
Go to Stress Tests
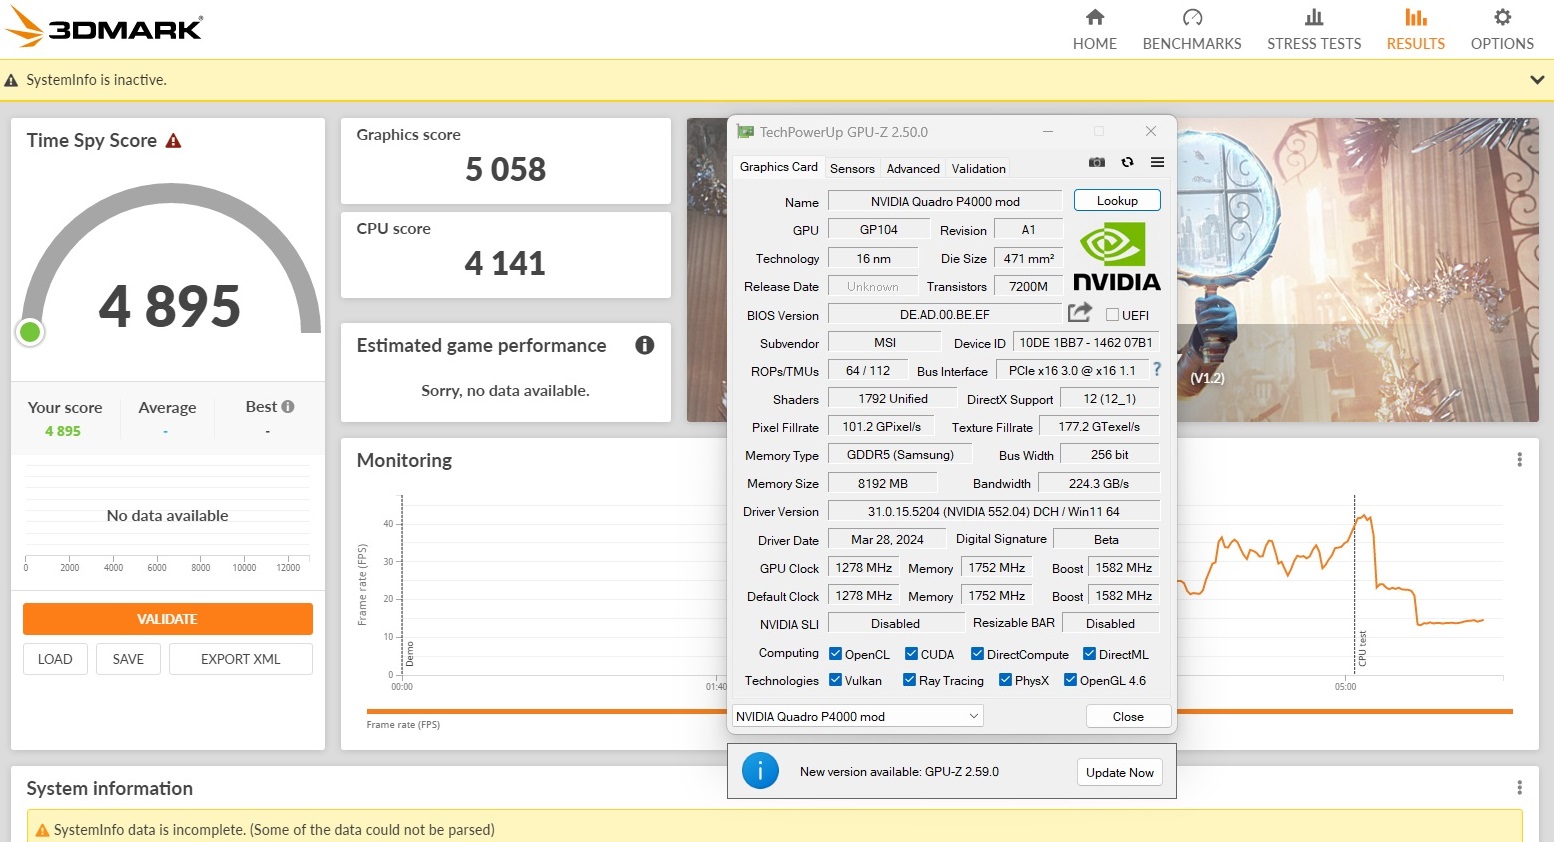(1313, 30)
